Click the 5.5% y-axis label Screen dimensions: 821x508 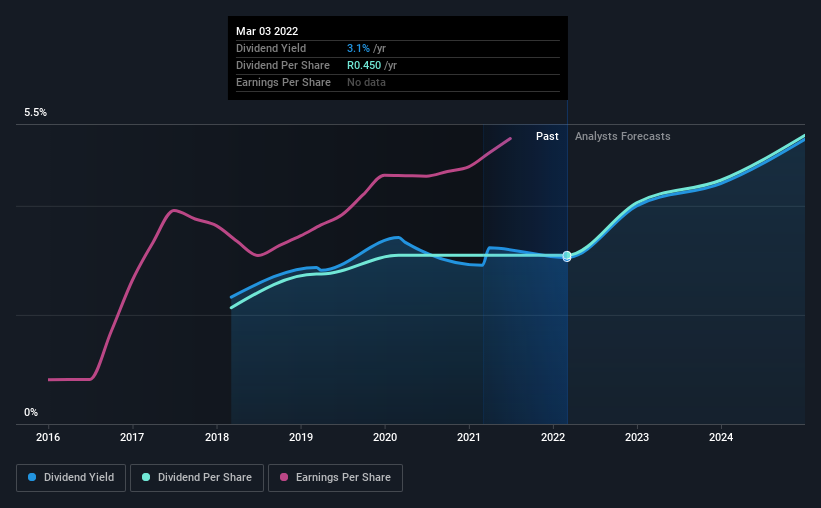click(36, 113)
